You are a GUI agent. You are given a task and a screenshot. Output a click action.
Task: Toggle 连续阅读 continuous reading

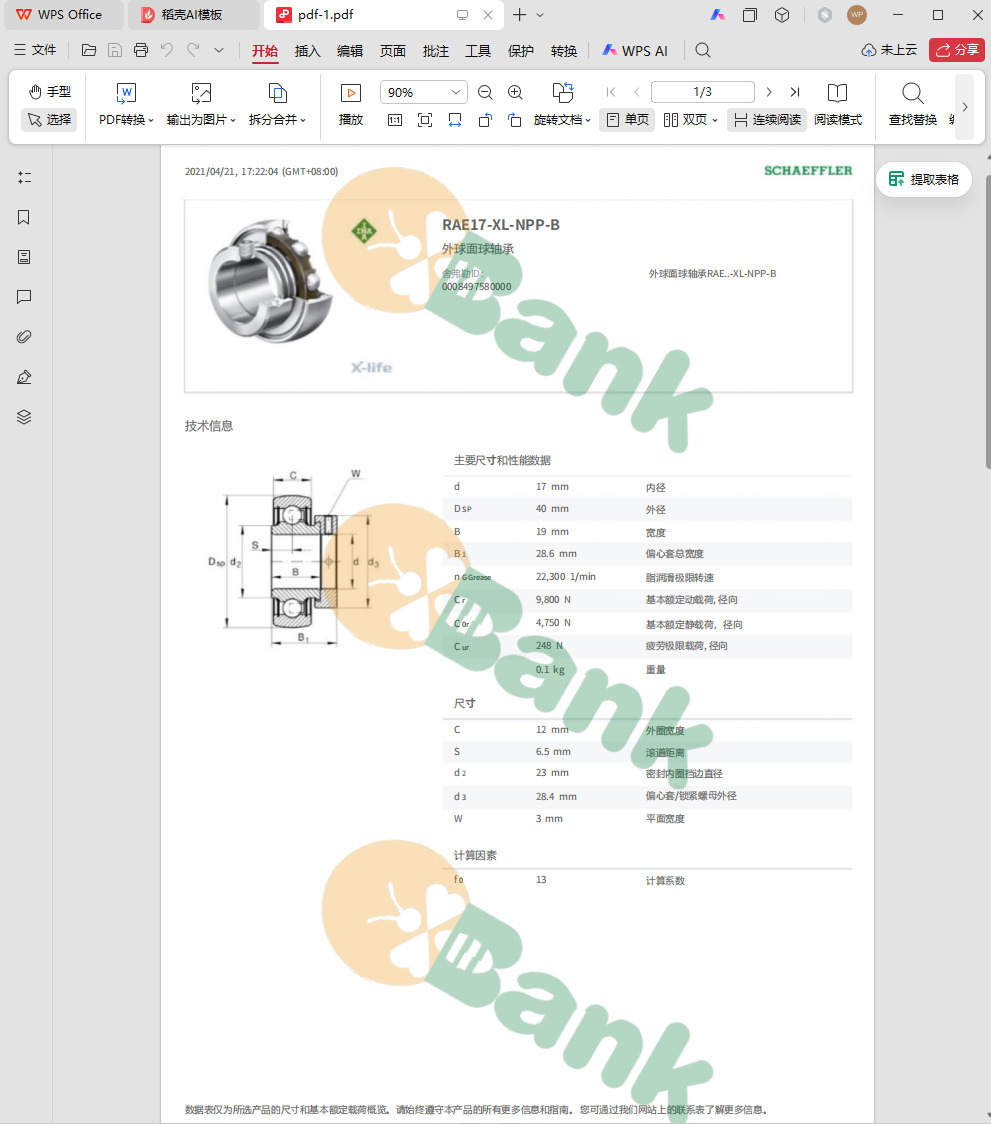coord(767,120)
